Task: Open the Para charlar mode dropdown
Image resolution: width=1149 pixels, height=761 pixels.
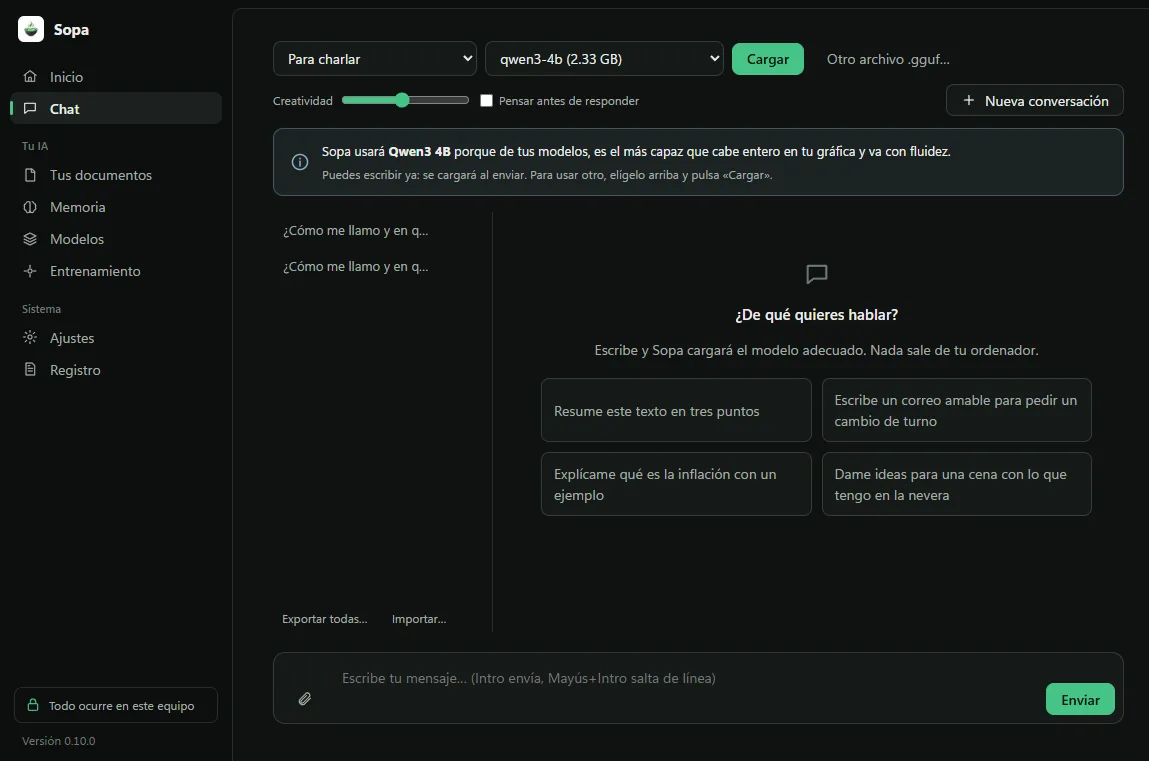Action: coord(374,59)
